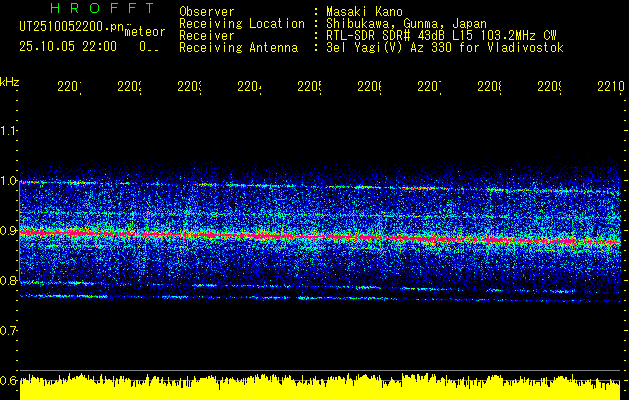
Task: Click the kHz axis unit label
Action: [x=10, y=82]
